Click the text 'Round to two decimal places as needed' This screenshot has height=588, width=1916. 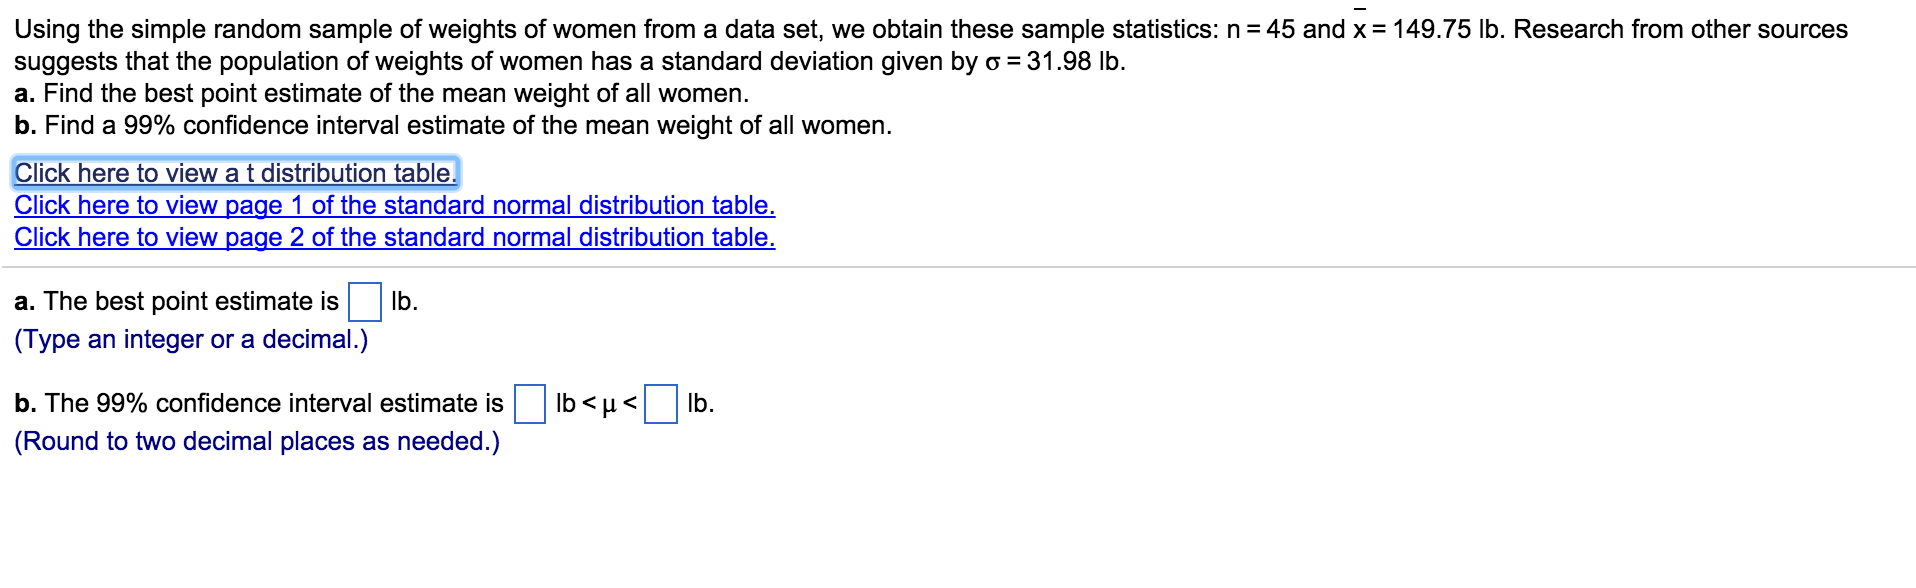[x=255, y=441]
